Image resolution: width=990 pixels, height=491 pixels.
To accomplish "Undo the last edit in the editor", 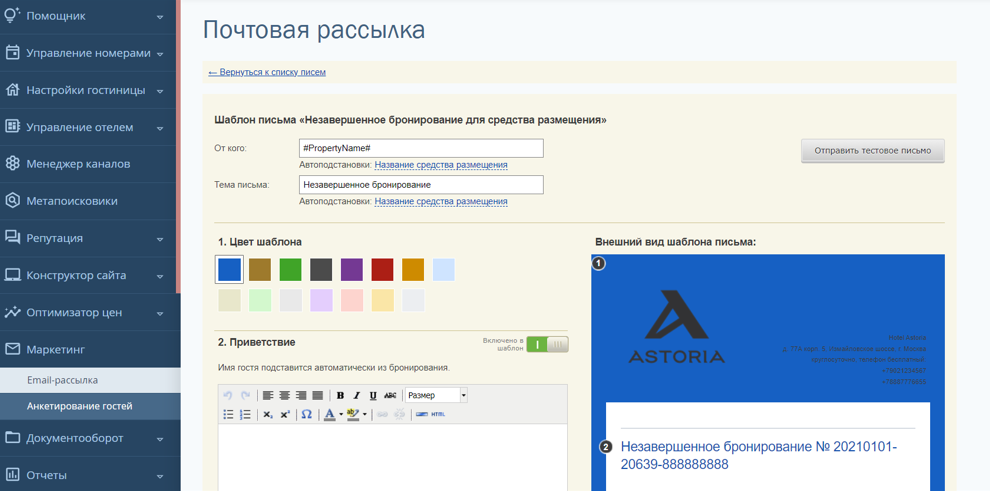I will click(x=228, y=395).
